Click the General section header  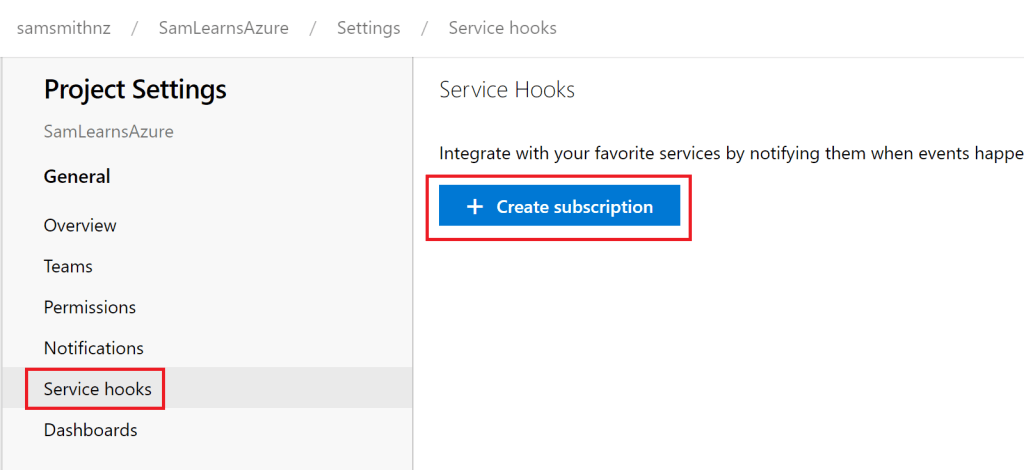point(77,176)
